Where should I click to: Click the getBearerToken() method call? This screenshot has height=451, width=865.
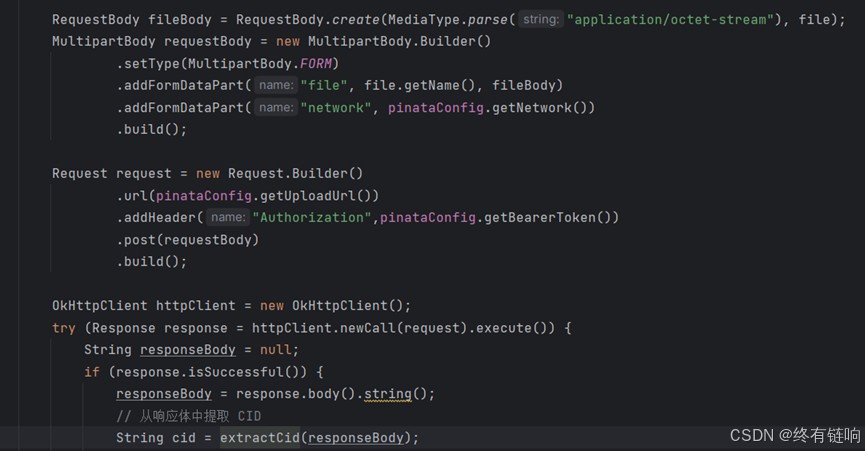[x=553, y=217]
